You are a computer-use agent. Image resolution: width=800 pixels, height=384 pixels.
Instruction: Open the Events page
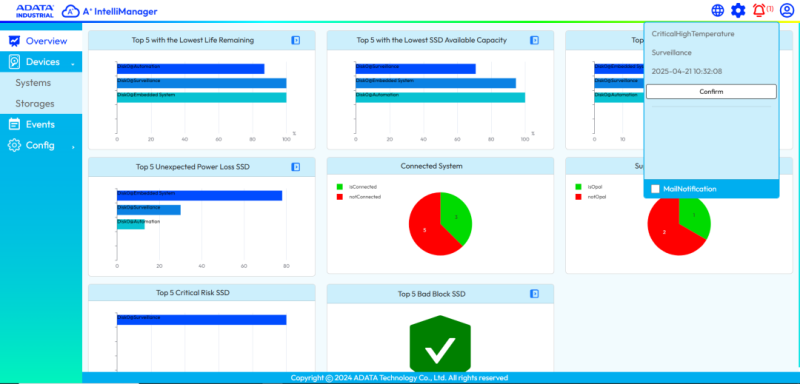pyautogui.click(x=41, y=124)
